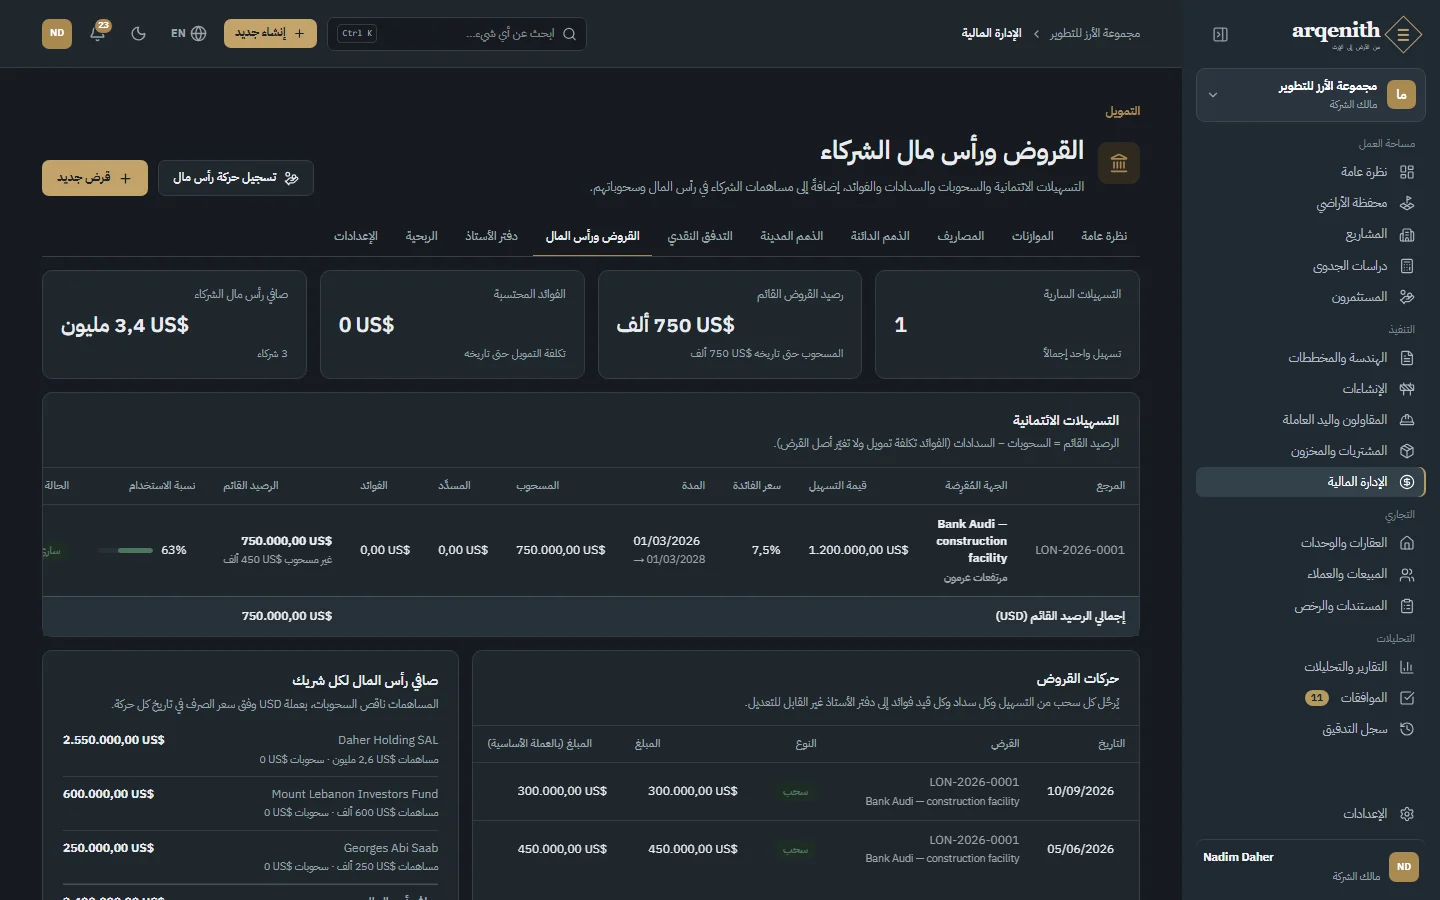Switch language using the EN globe button
Screen dimensions: 1440x900
click(188, 33)
